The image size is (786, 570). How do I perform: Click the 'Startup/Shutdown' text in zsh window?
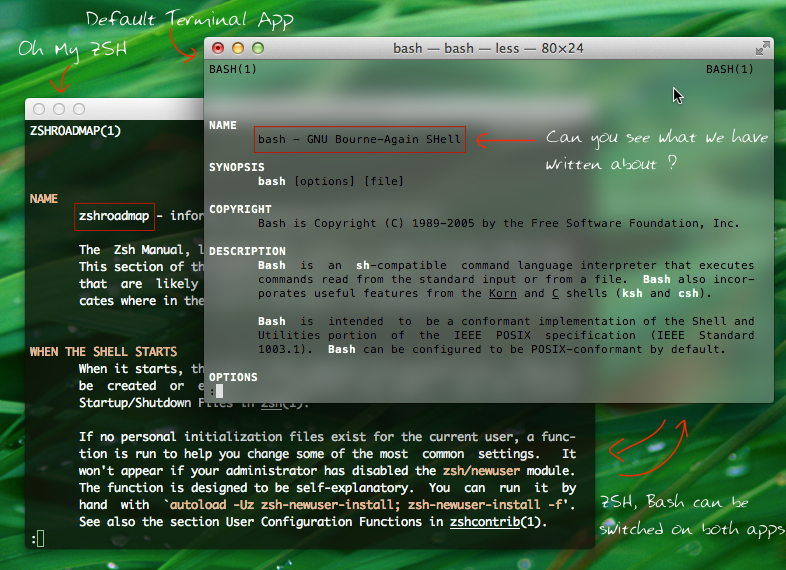[135, 403]
